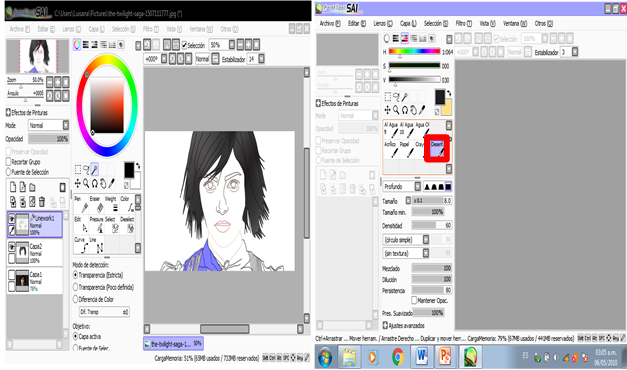627x370 pixels.
Task: Pick the rectangular selection tool in left window
Action: pyautogui.click(x=78, y=170)
